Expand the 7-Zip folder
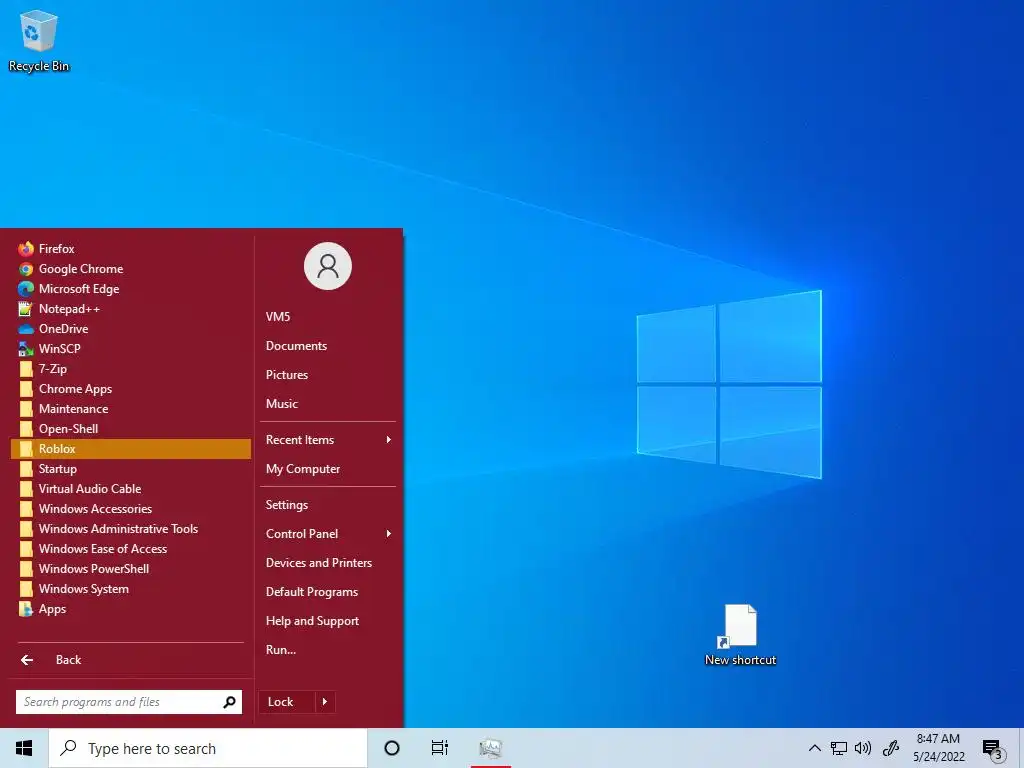The width and height of the screenshot is (1024, 768). (131, 369)
